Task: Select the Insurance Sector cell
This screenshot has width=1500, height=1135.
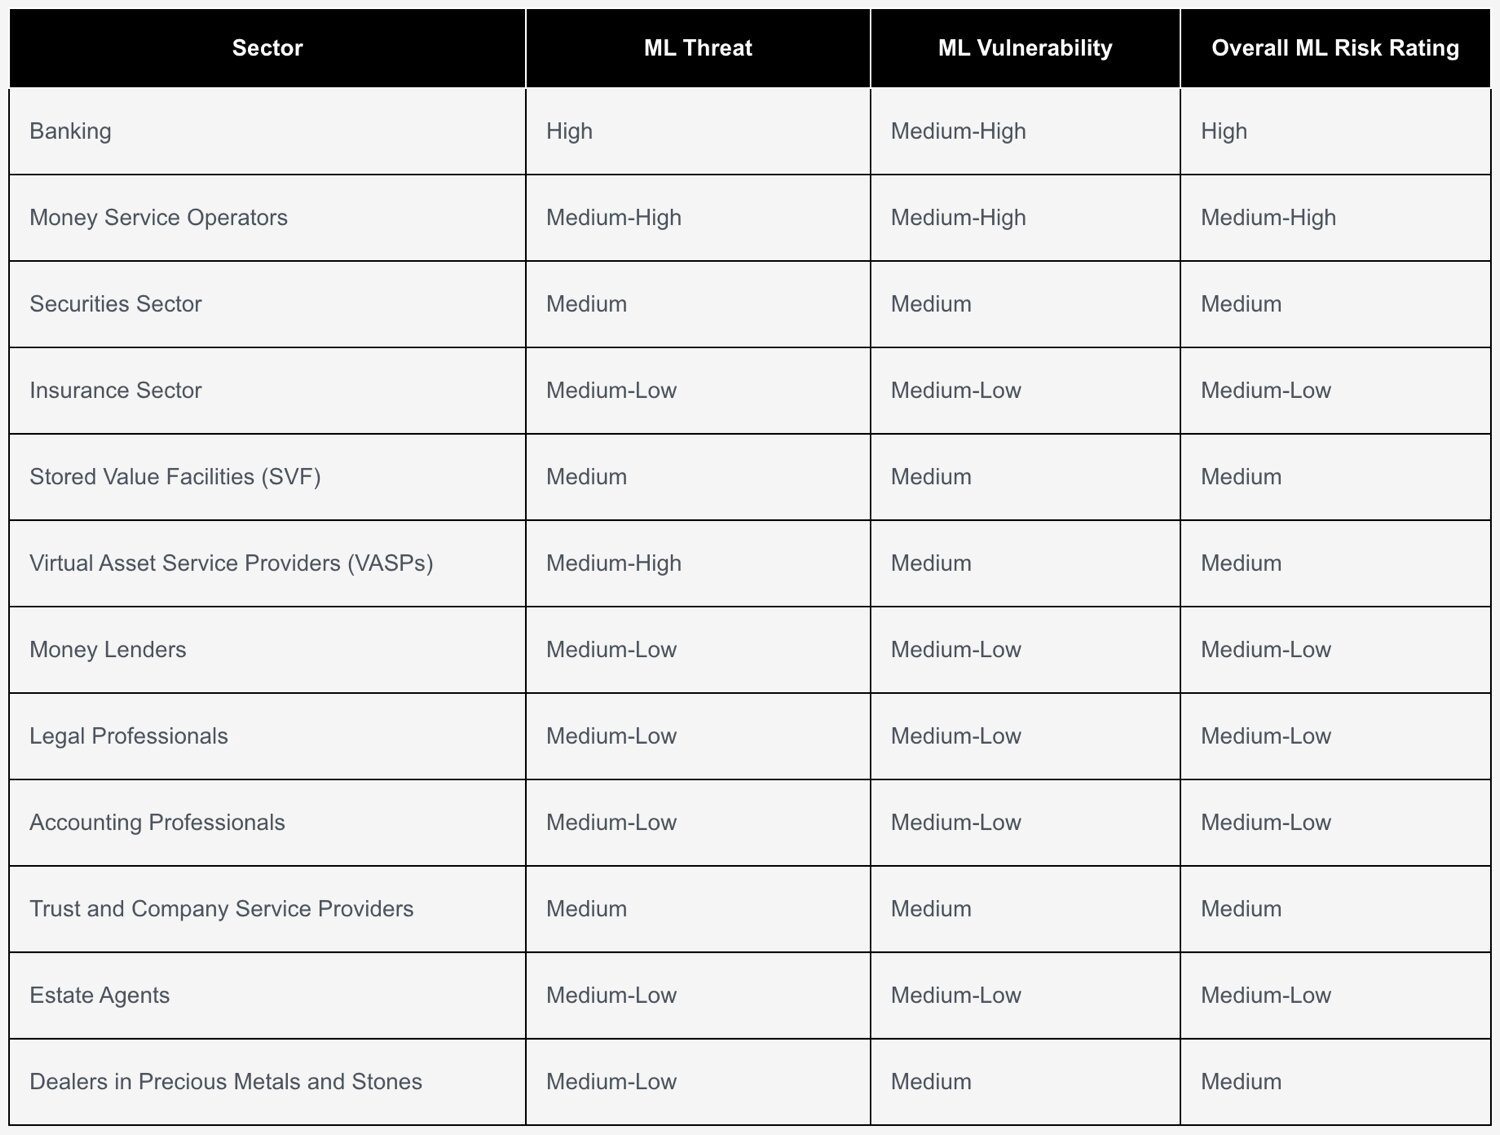Action: 116,390
